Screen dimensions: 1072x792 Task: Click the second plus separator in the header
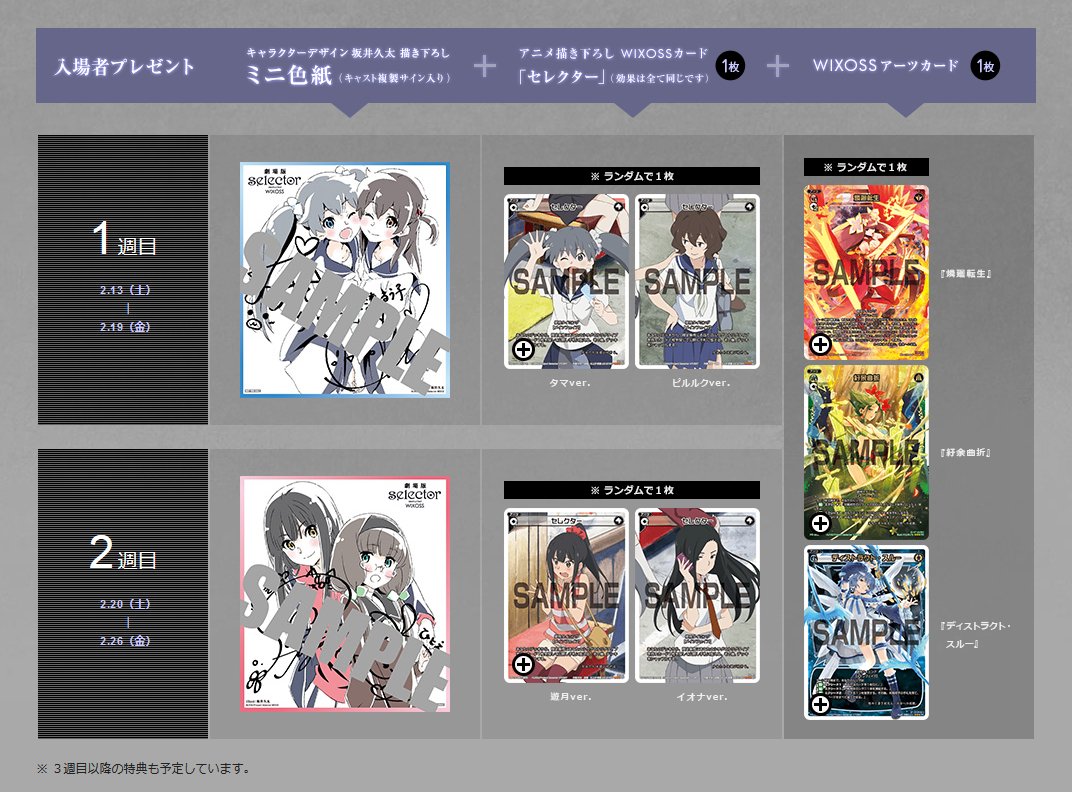pos(777,66)
